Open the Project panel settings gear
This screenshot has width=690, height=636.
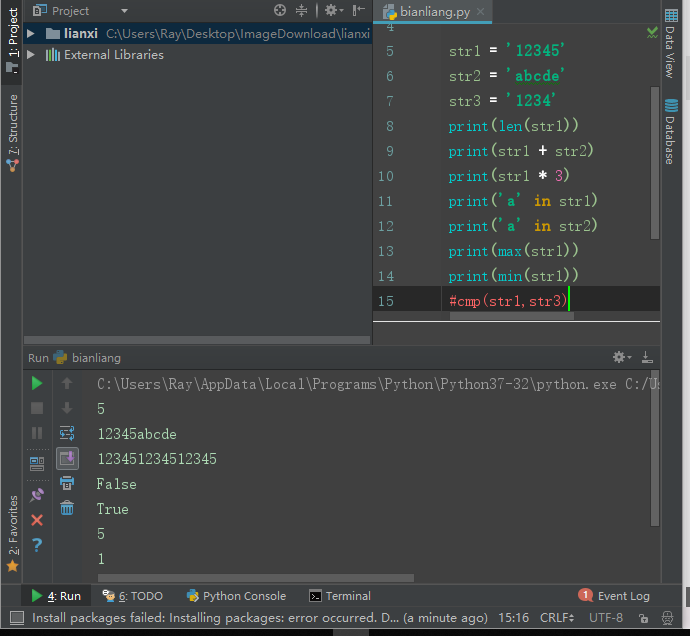click(333, 10)
